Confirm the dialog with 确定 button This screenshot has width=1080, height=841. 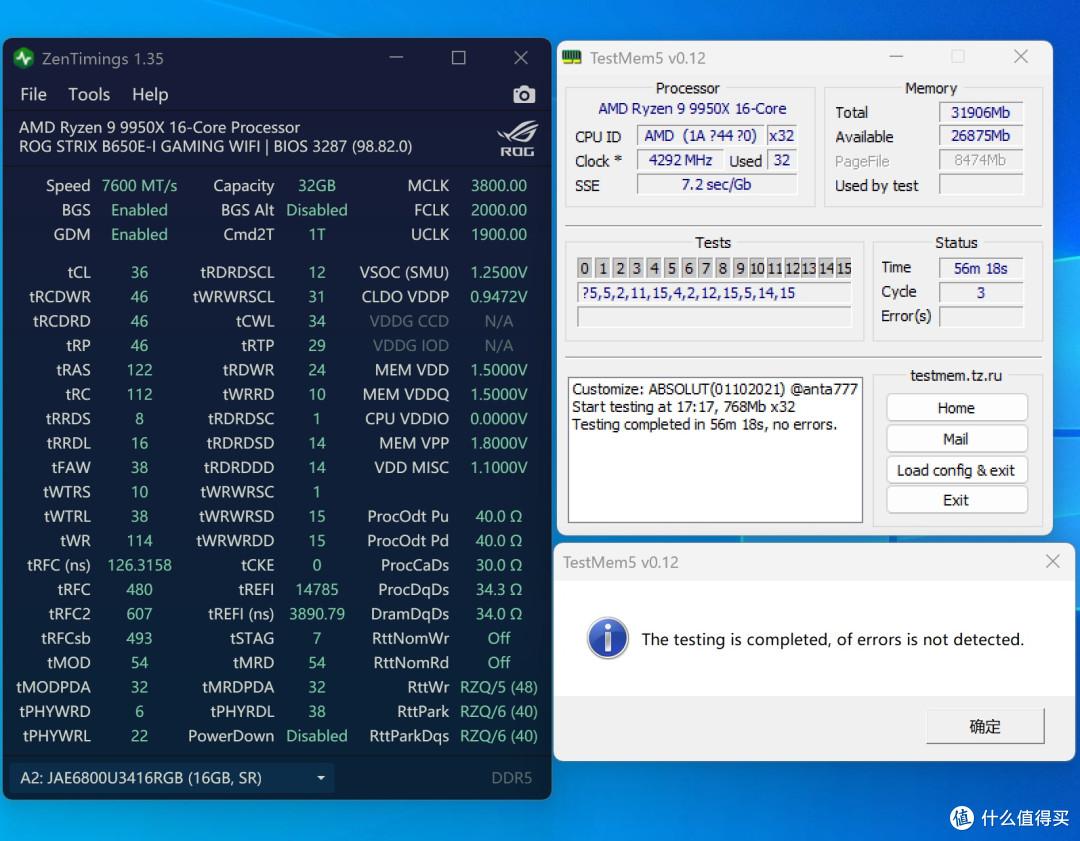coord(985,726)
